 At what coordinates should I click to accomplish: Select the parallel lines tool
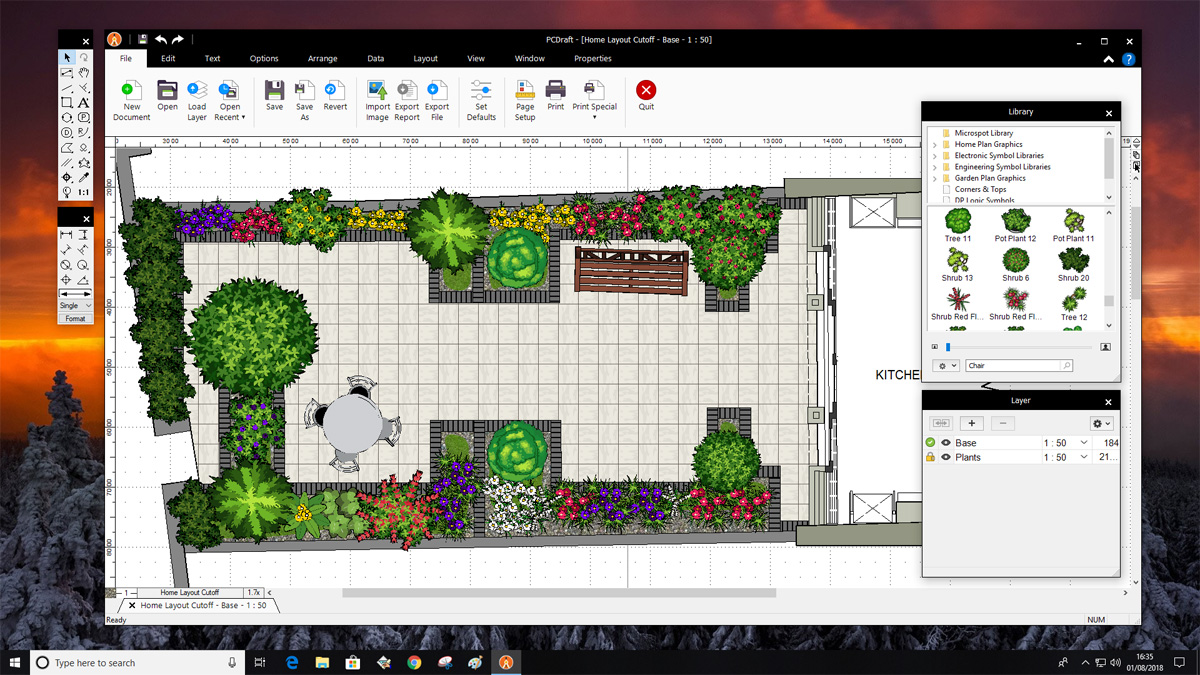[x=66, y=162]
